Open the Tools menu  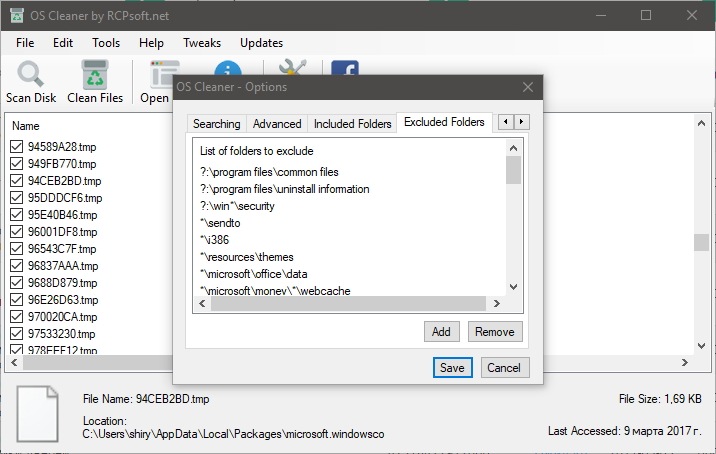(x=105, y=42)
